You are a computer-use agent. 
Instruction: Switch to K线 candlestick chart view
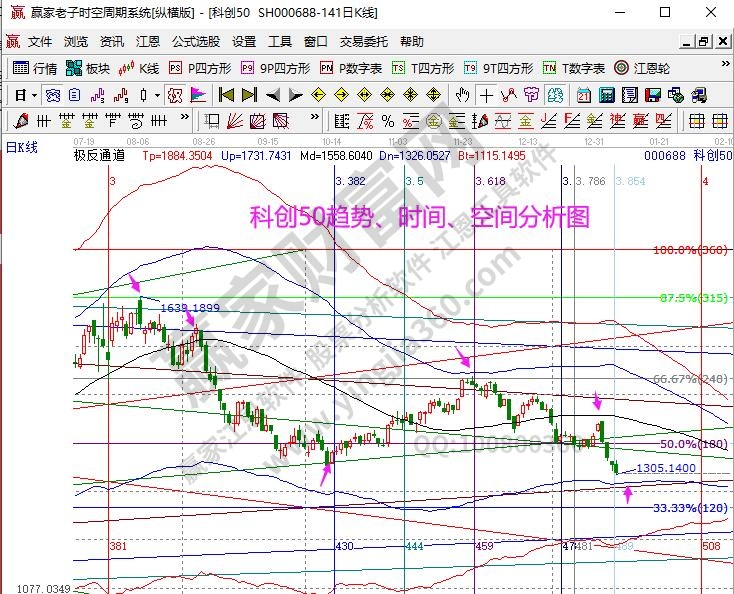click(x=139, y=68)
